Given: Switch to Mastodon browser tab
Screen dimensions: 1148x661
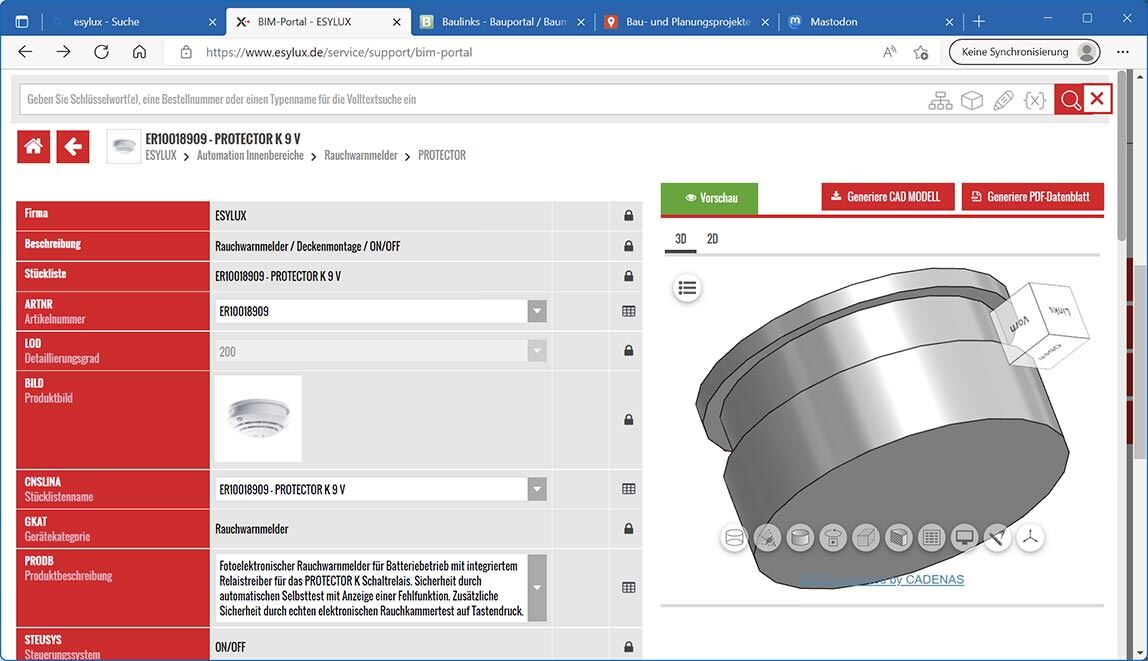Looking at the screenshot, I should pos(871,22).
